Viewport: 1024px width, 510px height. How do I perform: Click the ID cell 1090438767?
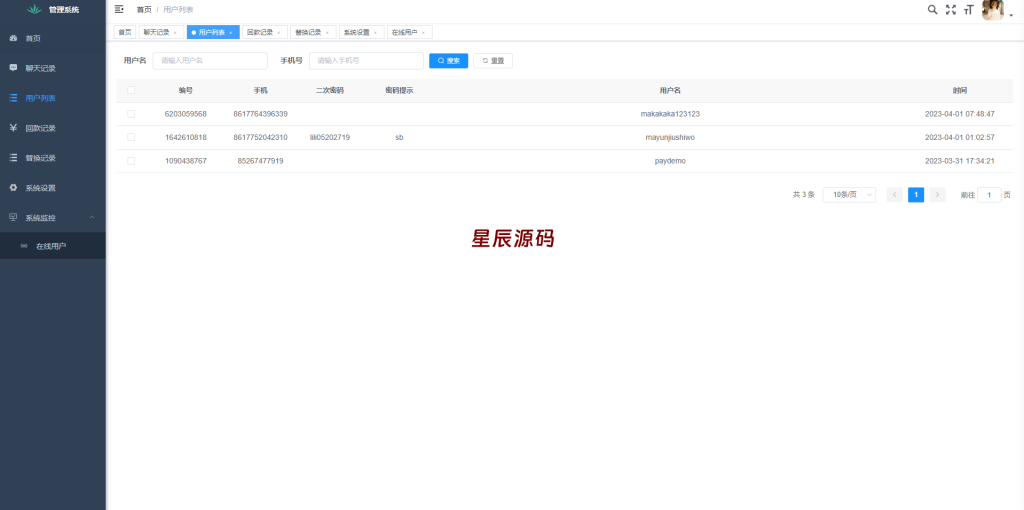(x=185, y=161)
